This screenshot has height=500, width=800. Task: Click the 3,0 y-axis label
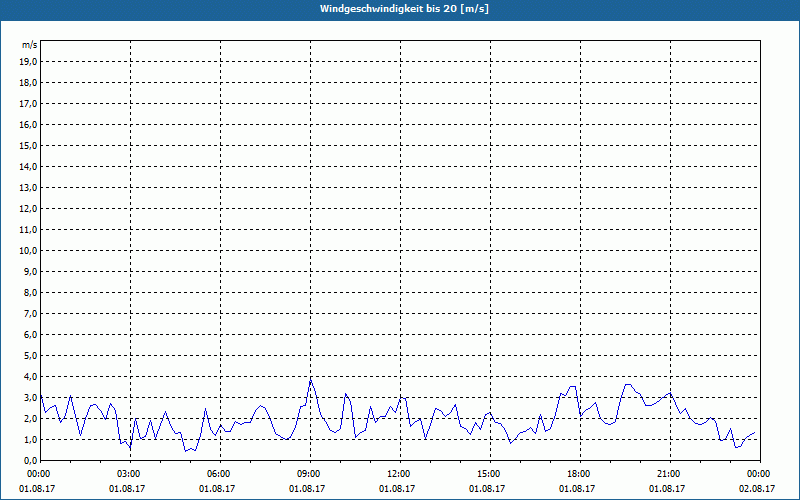click(x=31, y=397)
